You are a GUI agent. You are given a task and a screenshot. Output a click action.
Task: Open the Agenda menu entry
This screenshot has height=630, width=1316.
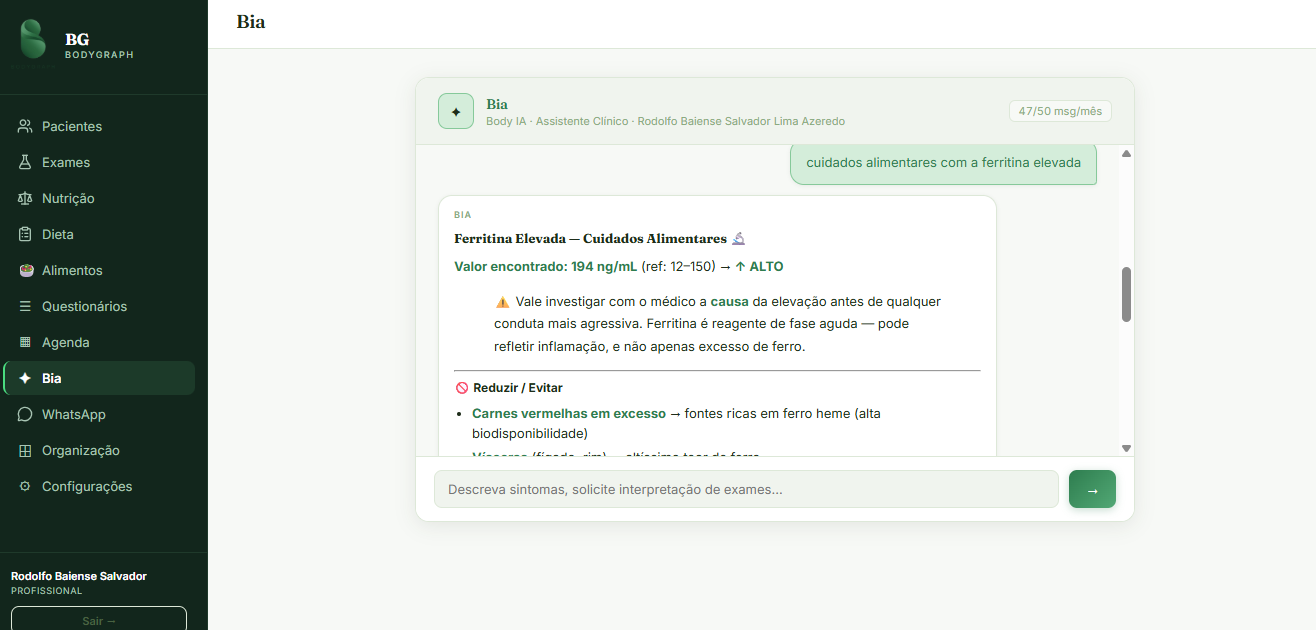99,342
